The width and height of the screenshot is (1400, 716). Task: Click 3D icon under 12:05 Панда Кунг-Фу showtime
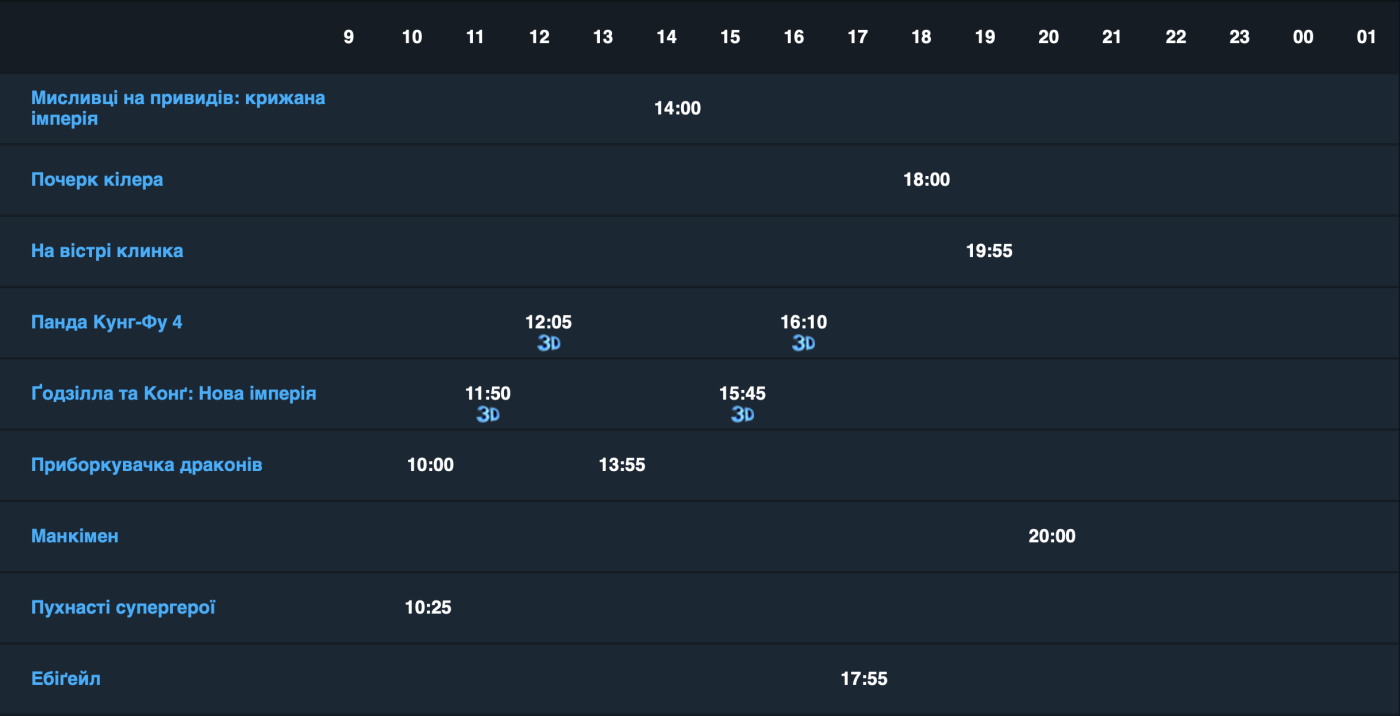tap(549, 343)
